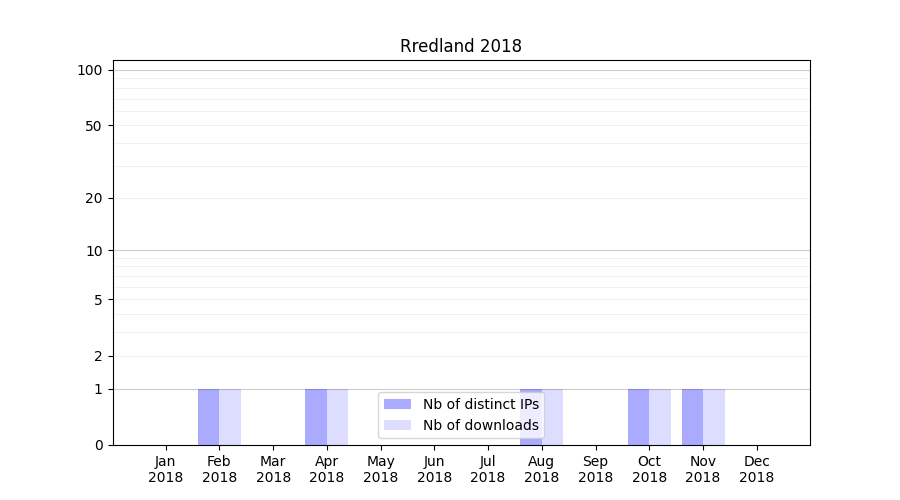
Task: Click the 'Jan 2018' x-axis label
Action: click(x=165, y=469)
